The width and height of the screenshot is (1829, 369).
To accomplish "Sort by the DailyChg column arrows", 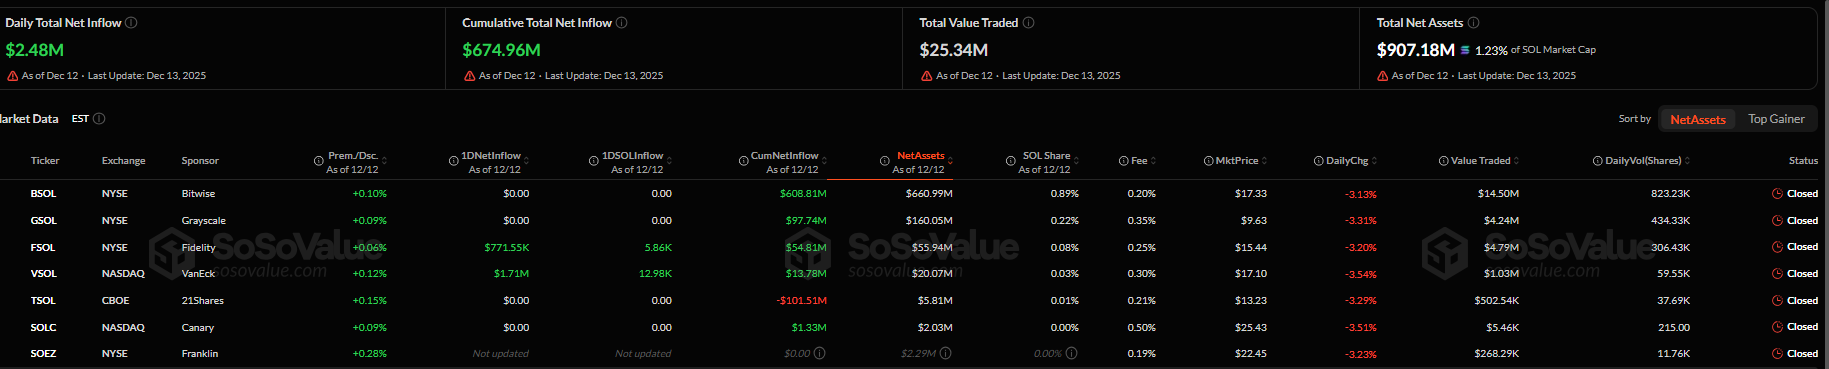I will [x=1375, y=161].
